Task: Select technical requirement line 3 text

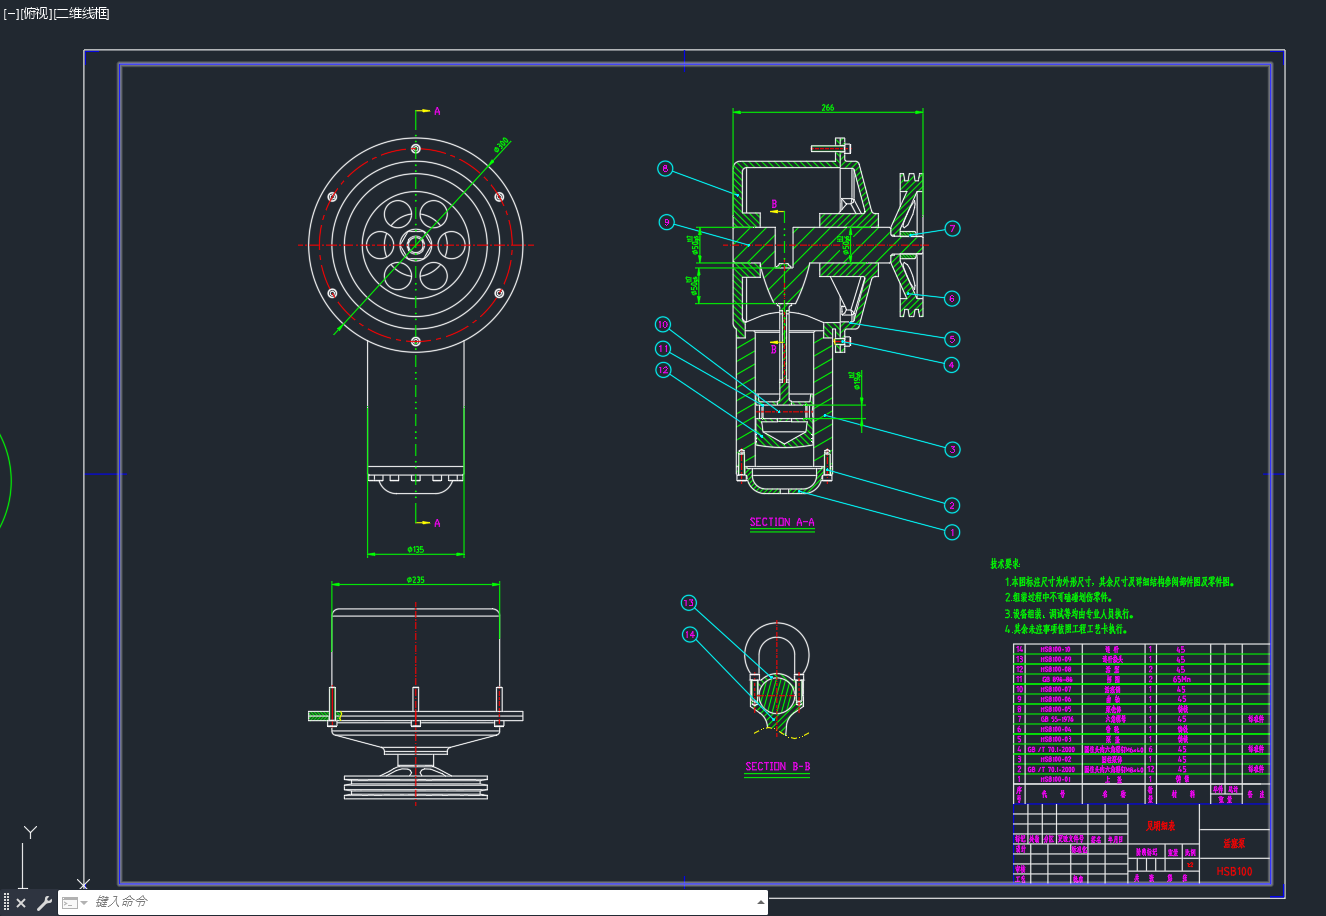Action: coord(1070,614)
